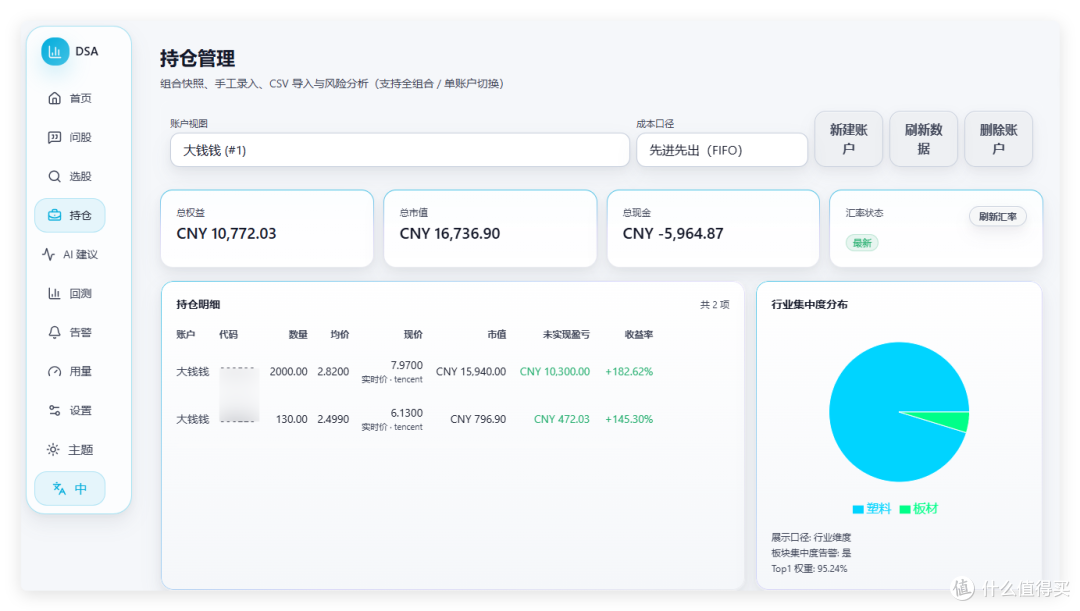
Task: Click the 新建账户 button
Action: 849,138
